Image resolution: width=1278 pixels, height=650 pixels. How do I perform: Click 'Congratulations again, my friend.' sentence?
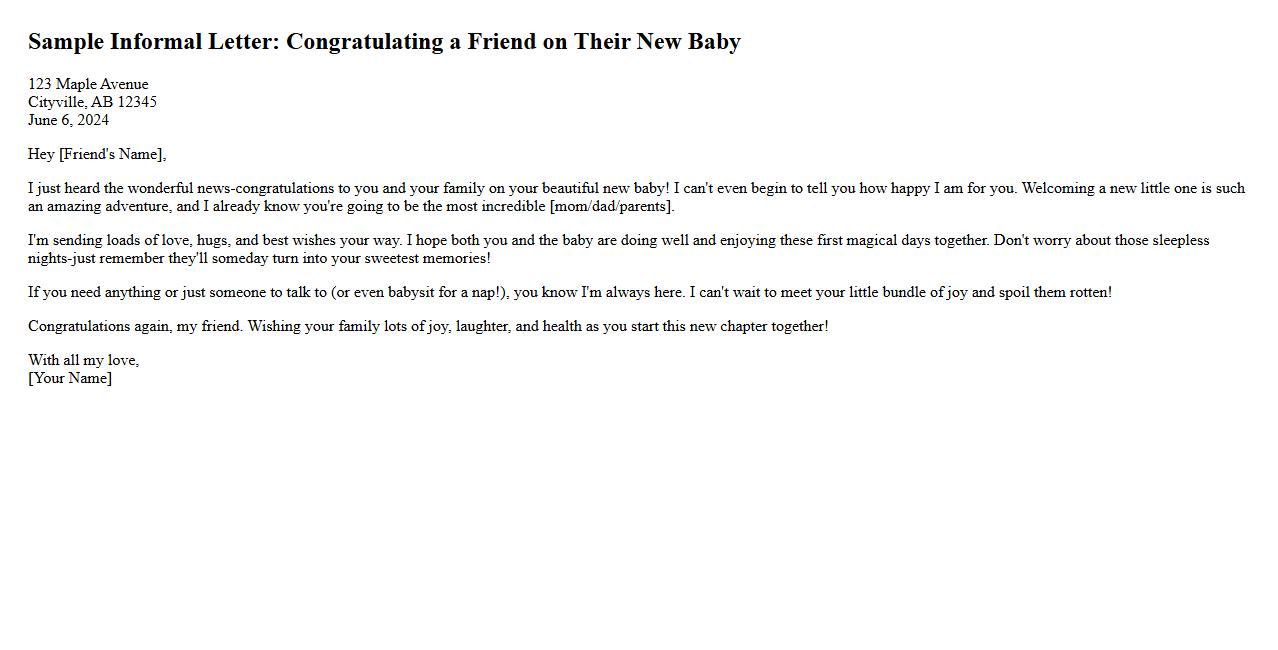[135, 326]
